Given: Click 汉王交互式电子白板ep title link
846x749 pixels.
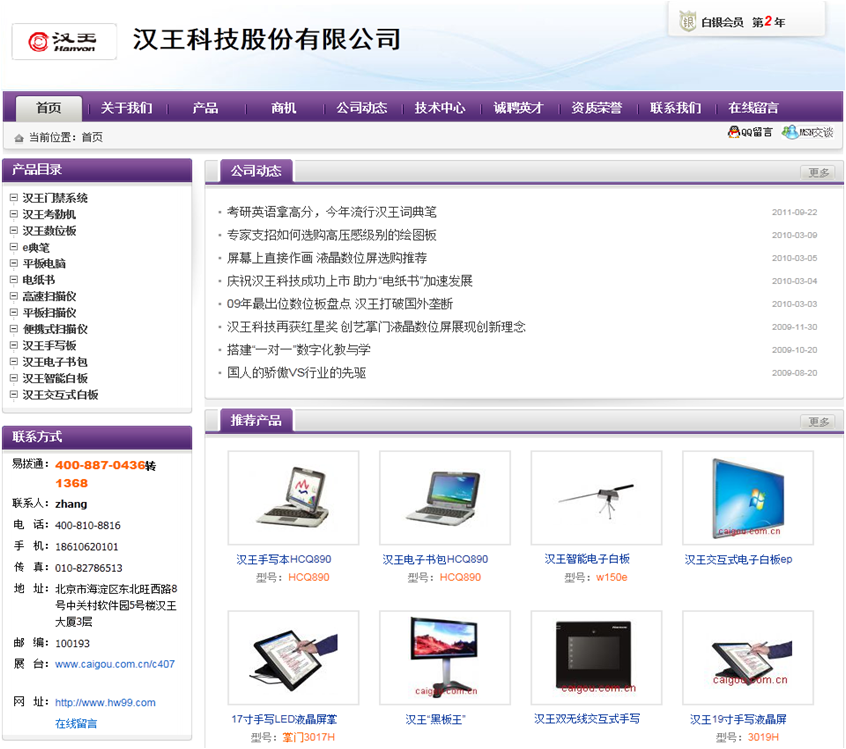Looking at the screenshot, I should click(x=739, y=559).
